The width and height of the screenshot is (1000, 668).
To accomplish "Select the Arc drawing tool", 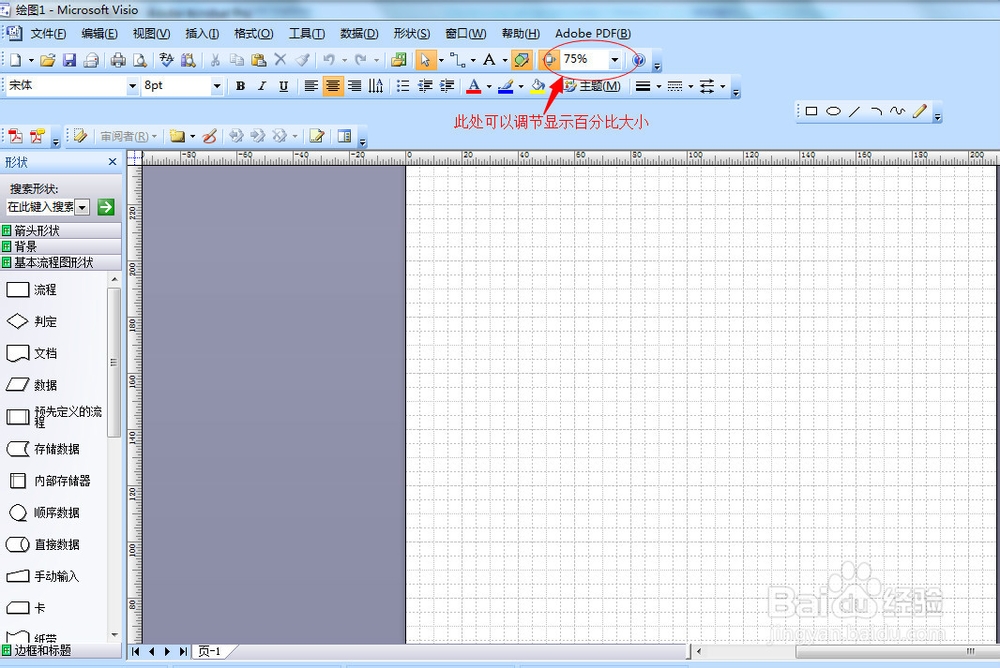I will click(x=876, y=111).
